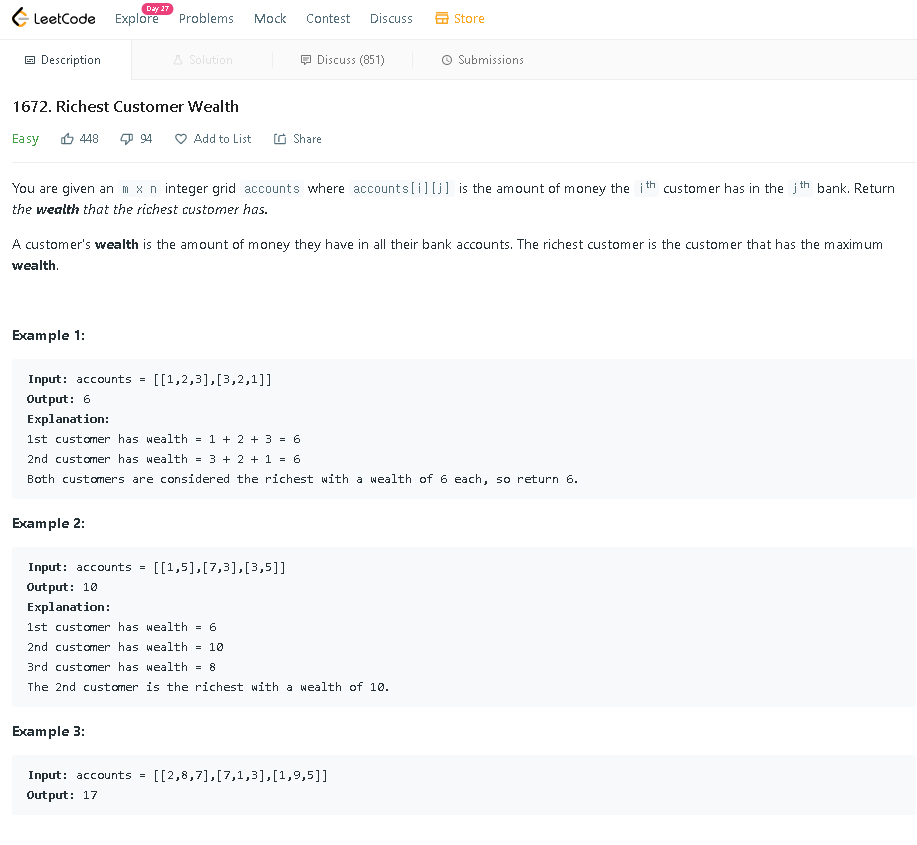Click the Store shop icon
This screenshot has width=917, height=845.
pos(442,19)
